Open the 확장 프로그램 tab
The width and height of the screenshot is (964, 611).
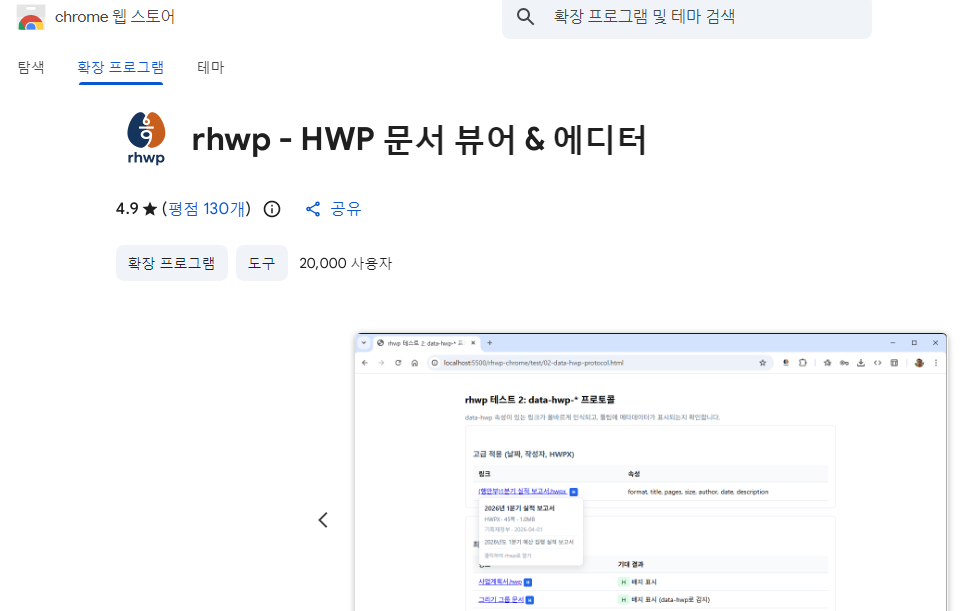coord(120,67)
